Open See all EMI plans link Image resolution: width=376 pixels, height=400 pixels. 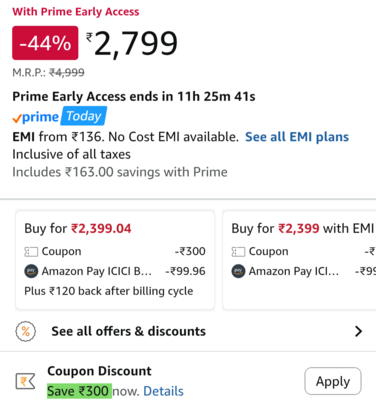tap(297, 137)
